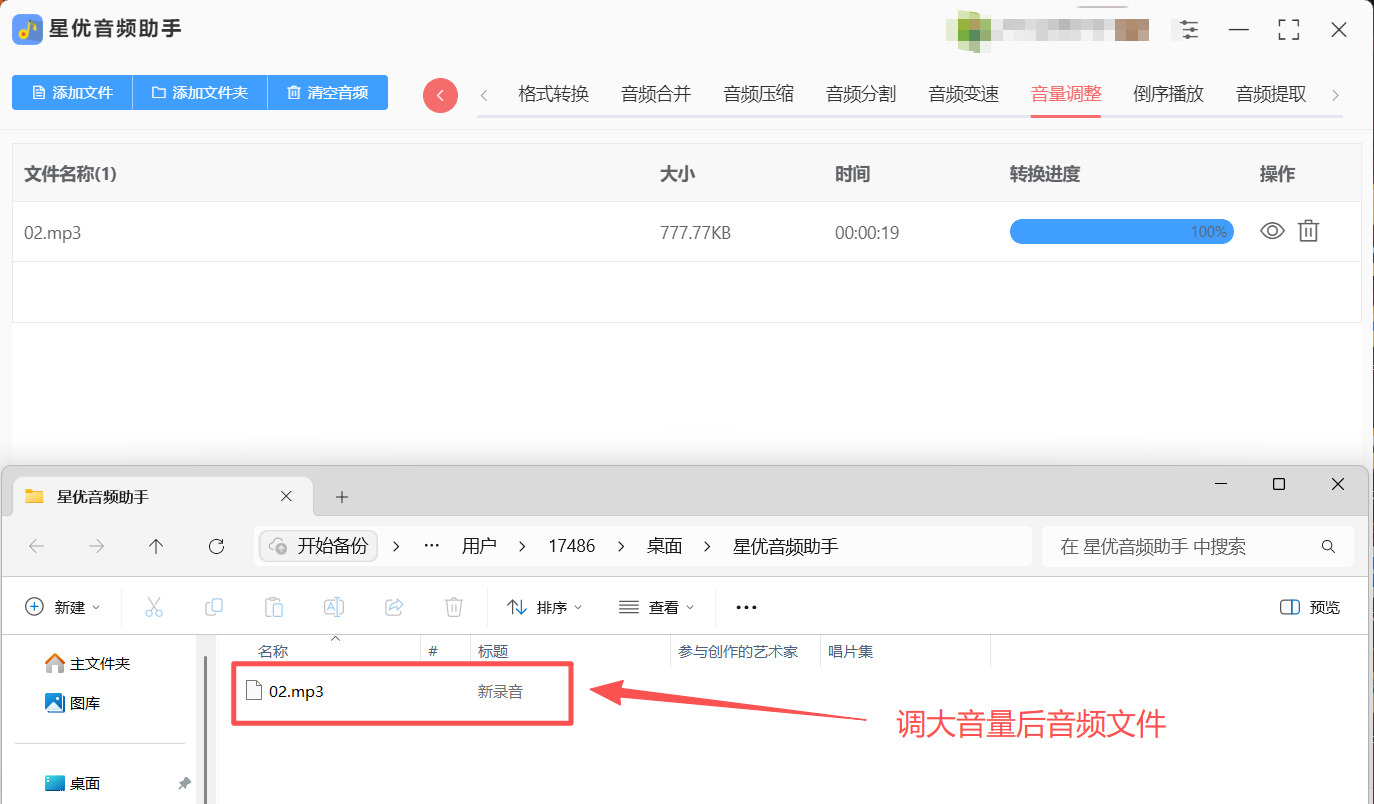The width and height of the screenshot is (1374, 804).
Task: Click the 添加文件夹 button
Action: coord(200,93)
